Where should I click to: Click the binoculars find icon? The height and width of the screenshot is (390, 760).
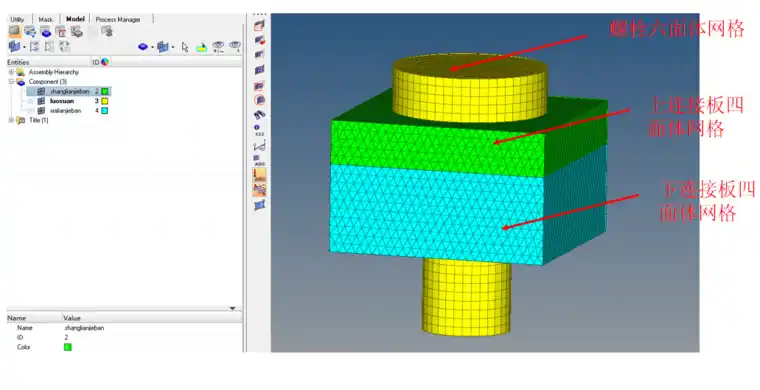tap(260, 115)
